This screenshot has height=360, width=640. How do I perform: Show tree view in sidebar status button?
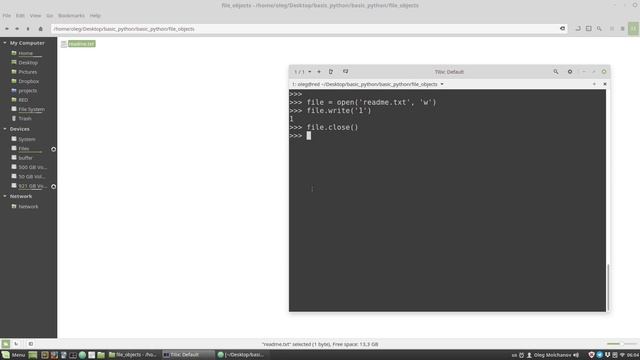tap(16, 344)
